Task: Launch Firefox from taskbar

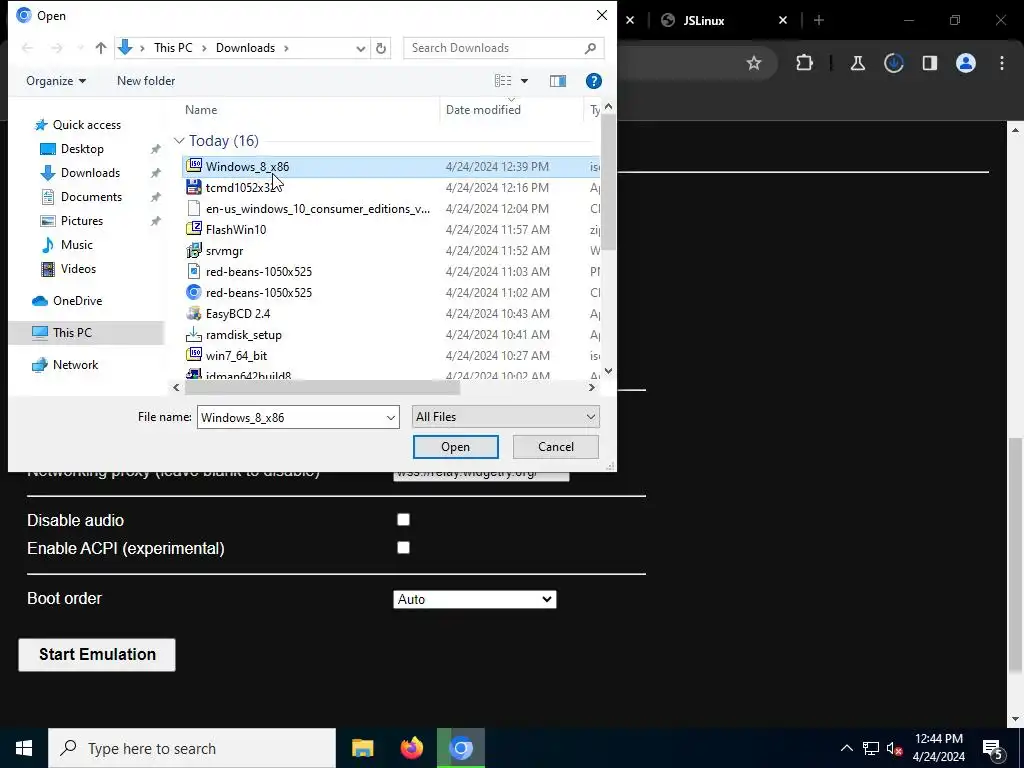Action: pyautogui.click(x=411, y=748)
